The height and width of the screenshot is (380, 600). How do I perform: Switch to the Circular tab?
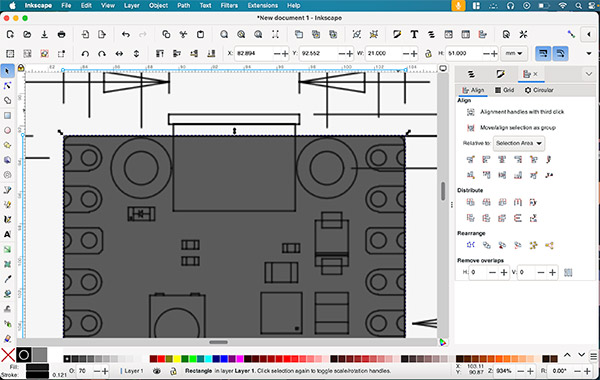click(x=539, y=90)
